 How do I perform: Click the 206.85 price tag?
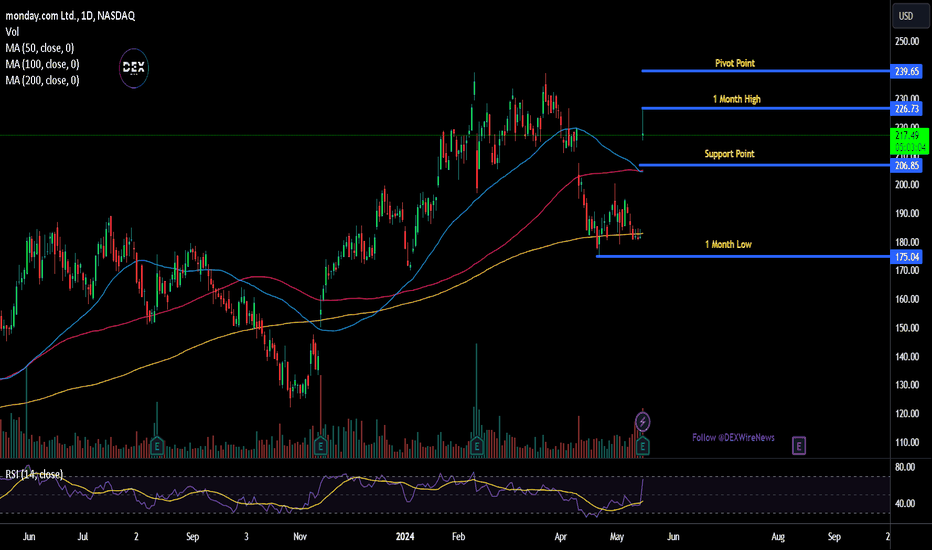pyautogui.click(x=906, y=166)
